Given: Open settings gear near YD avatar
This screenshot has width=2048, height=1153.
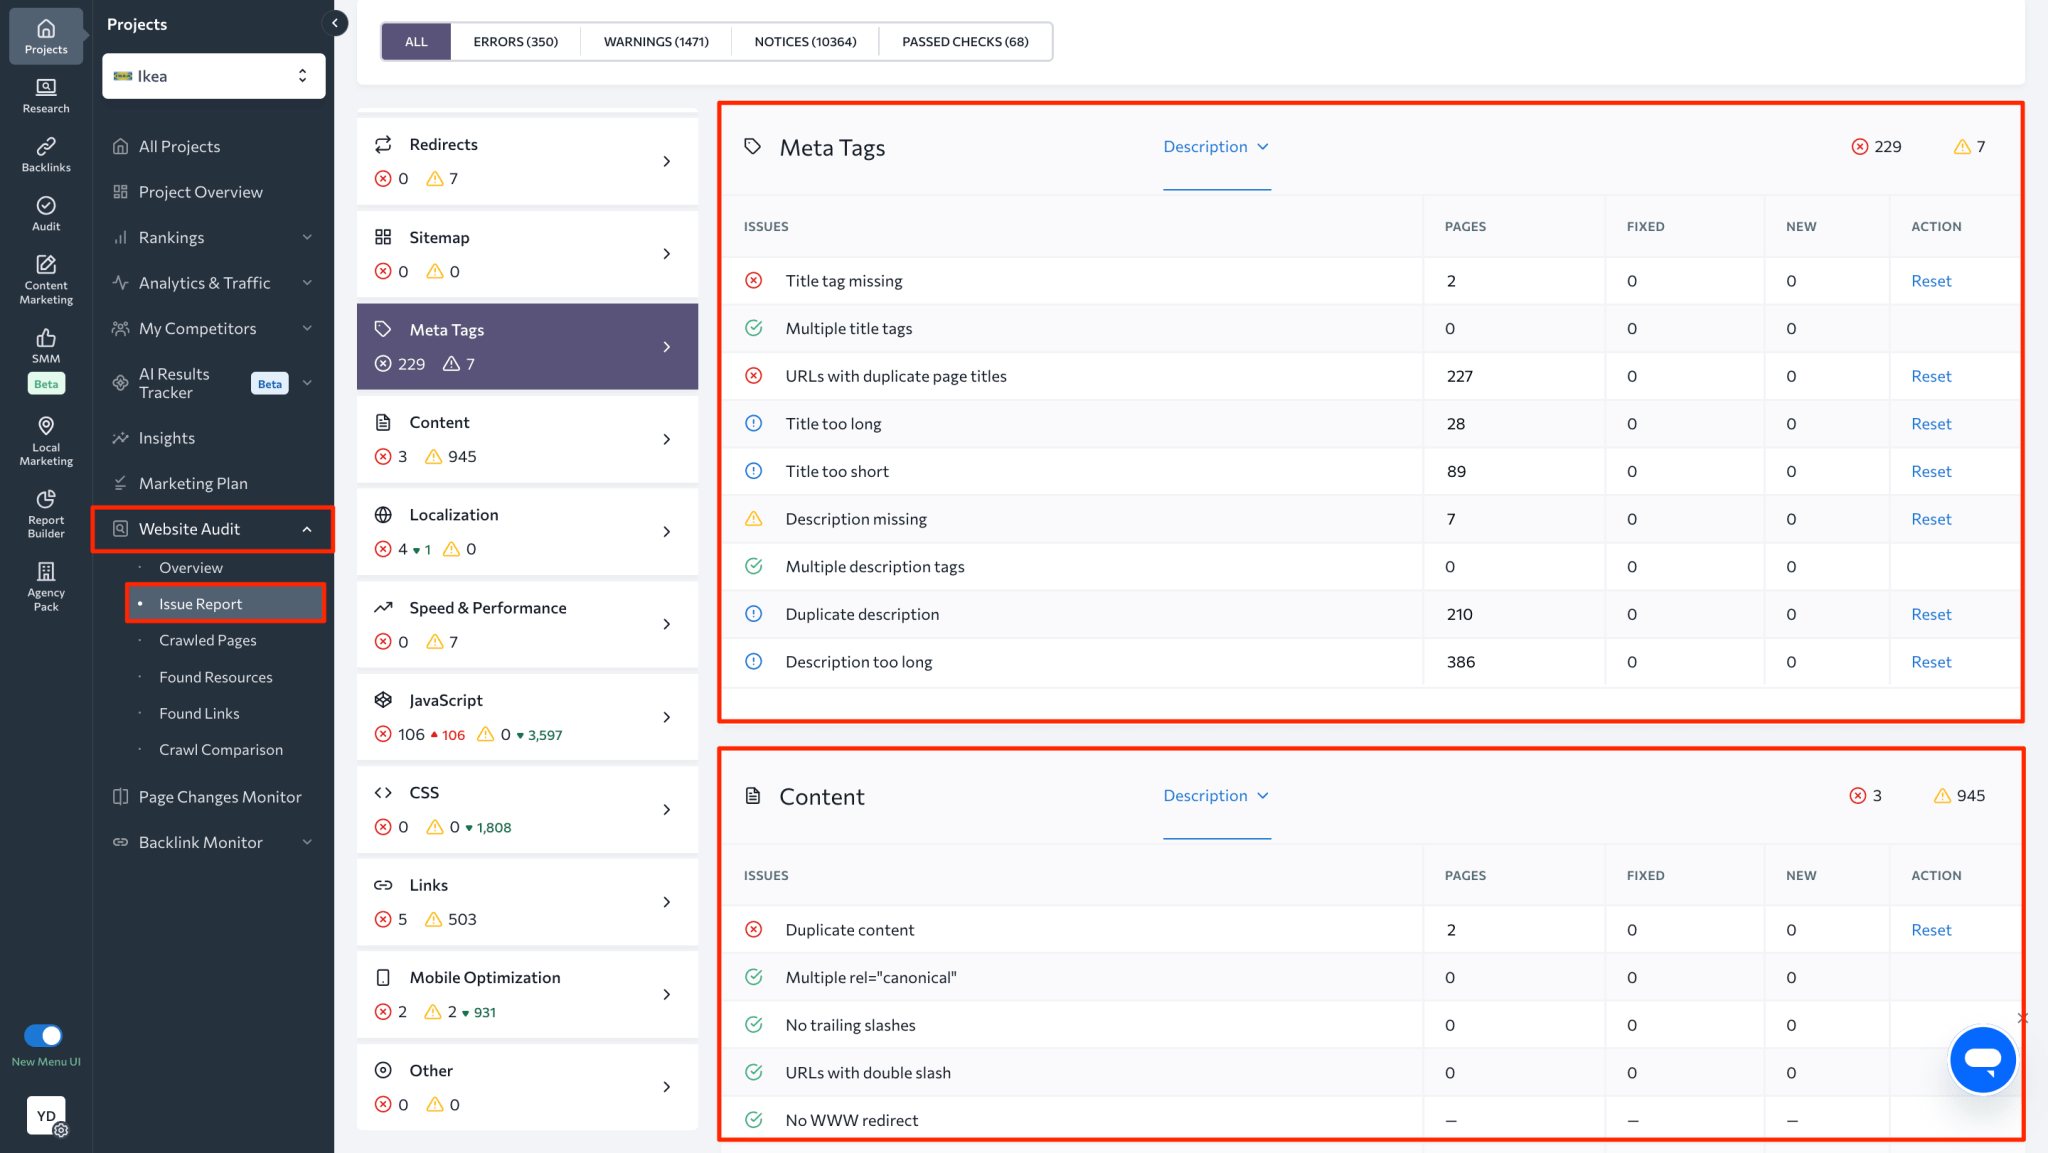Looking at the screenshot, I should [62, 1130].
